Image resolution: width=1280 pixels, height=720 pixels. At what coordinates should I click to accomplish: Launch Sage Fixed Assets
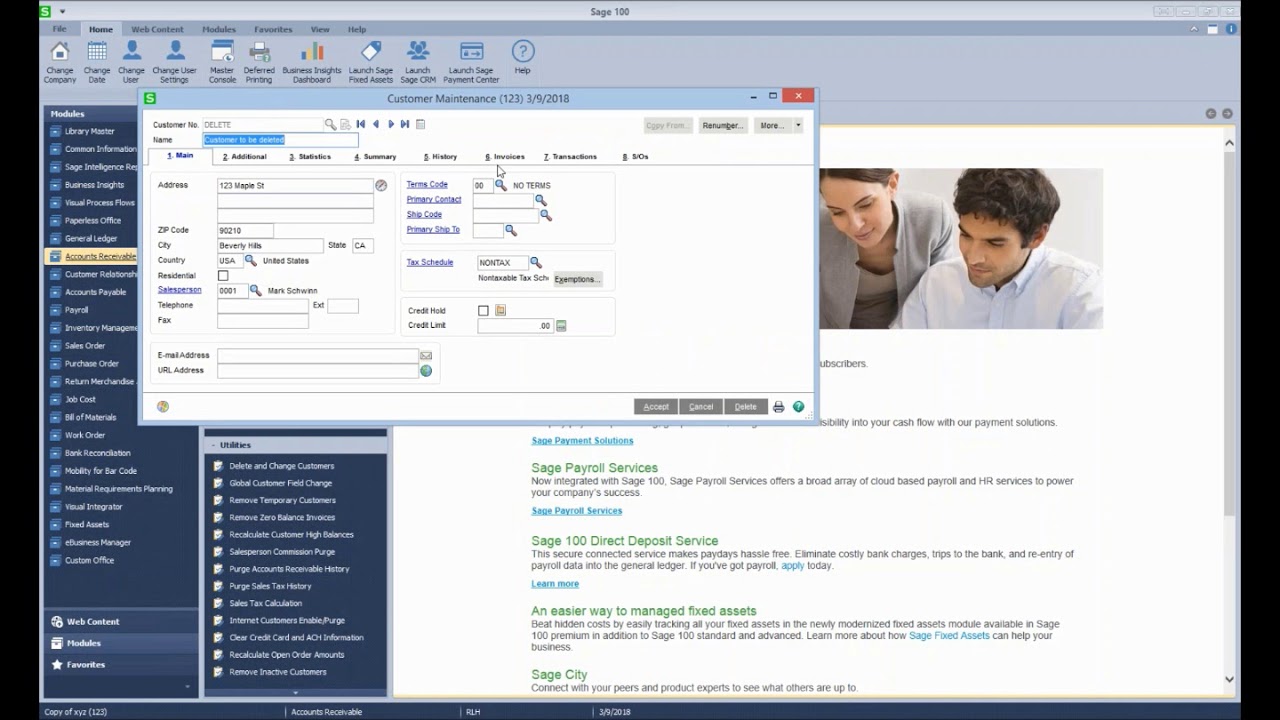370,61
